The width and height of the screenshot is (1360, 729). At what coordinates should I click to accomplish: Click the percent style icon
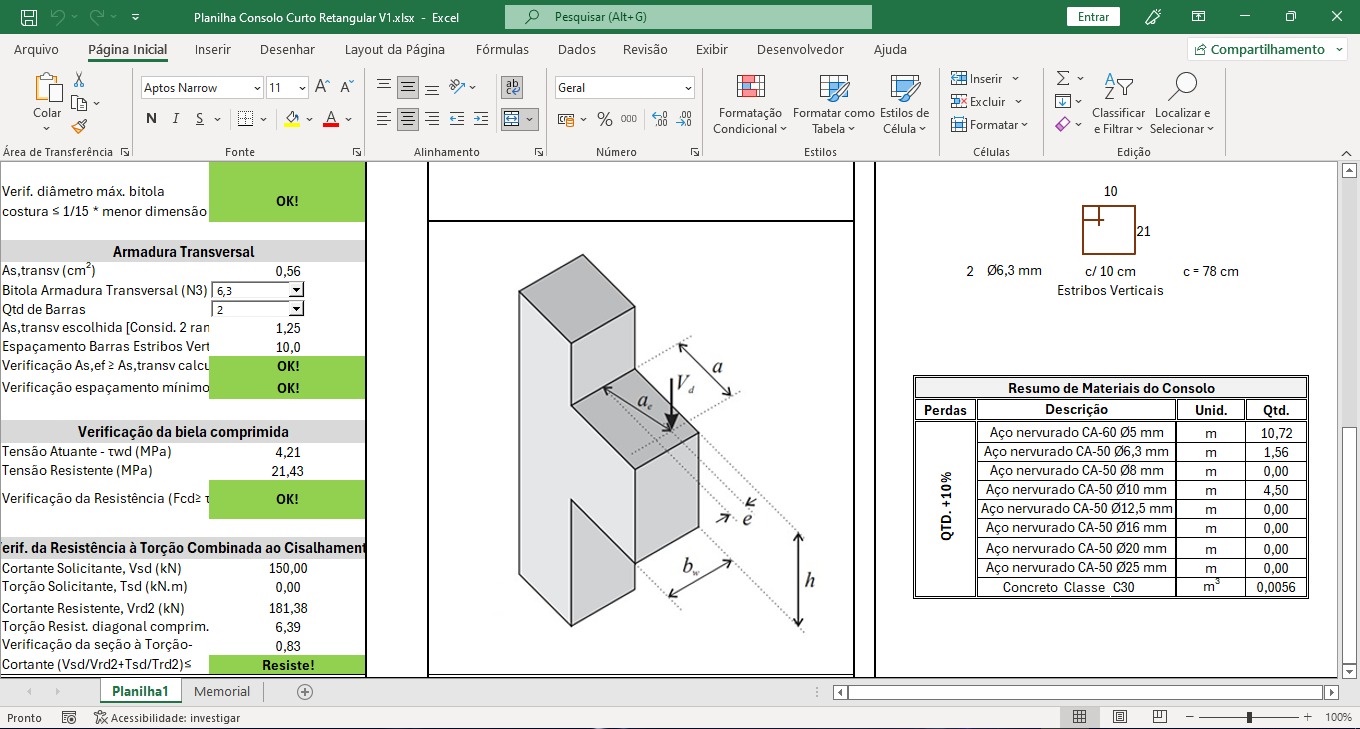click(x=604, y=119)
